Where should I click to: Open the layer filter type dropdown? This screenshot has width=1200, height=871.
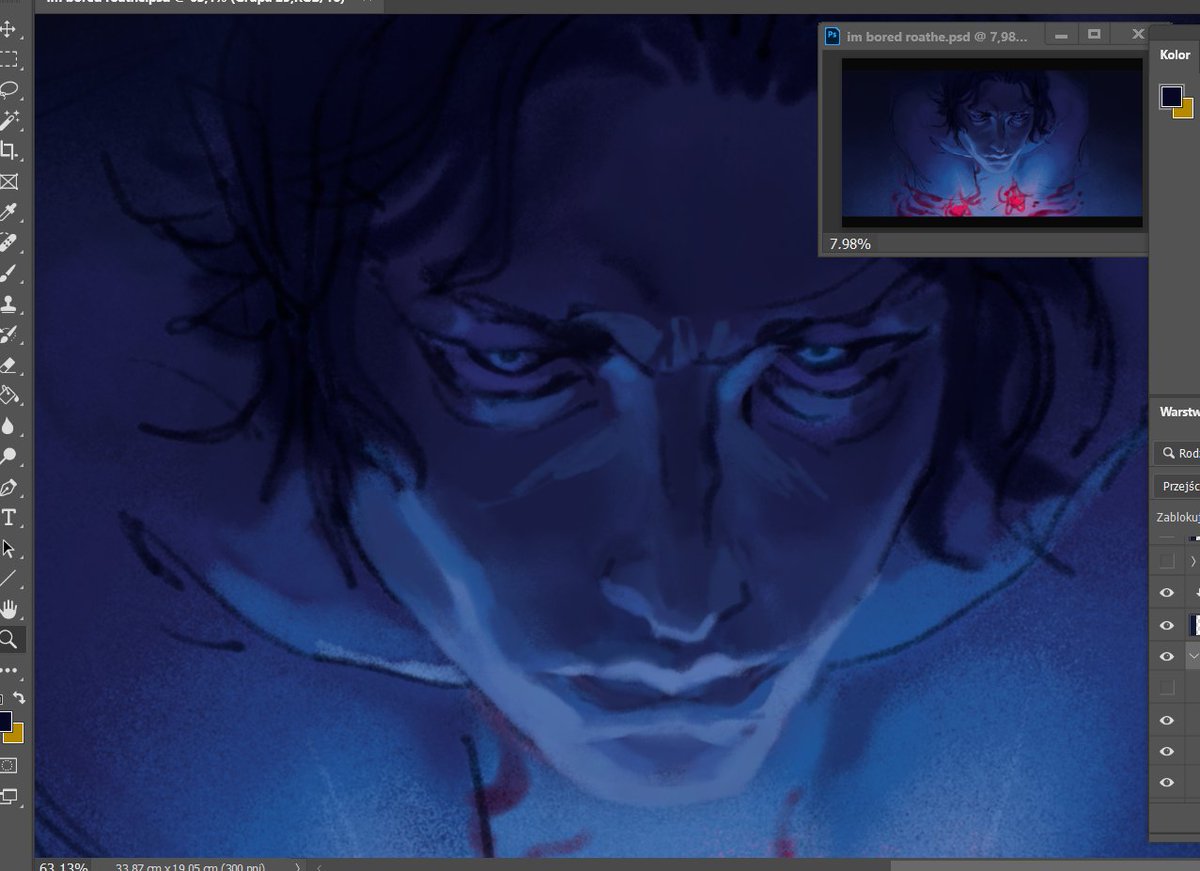pyautogui.click(x=1177, y=453)
